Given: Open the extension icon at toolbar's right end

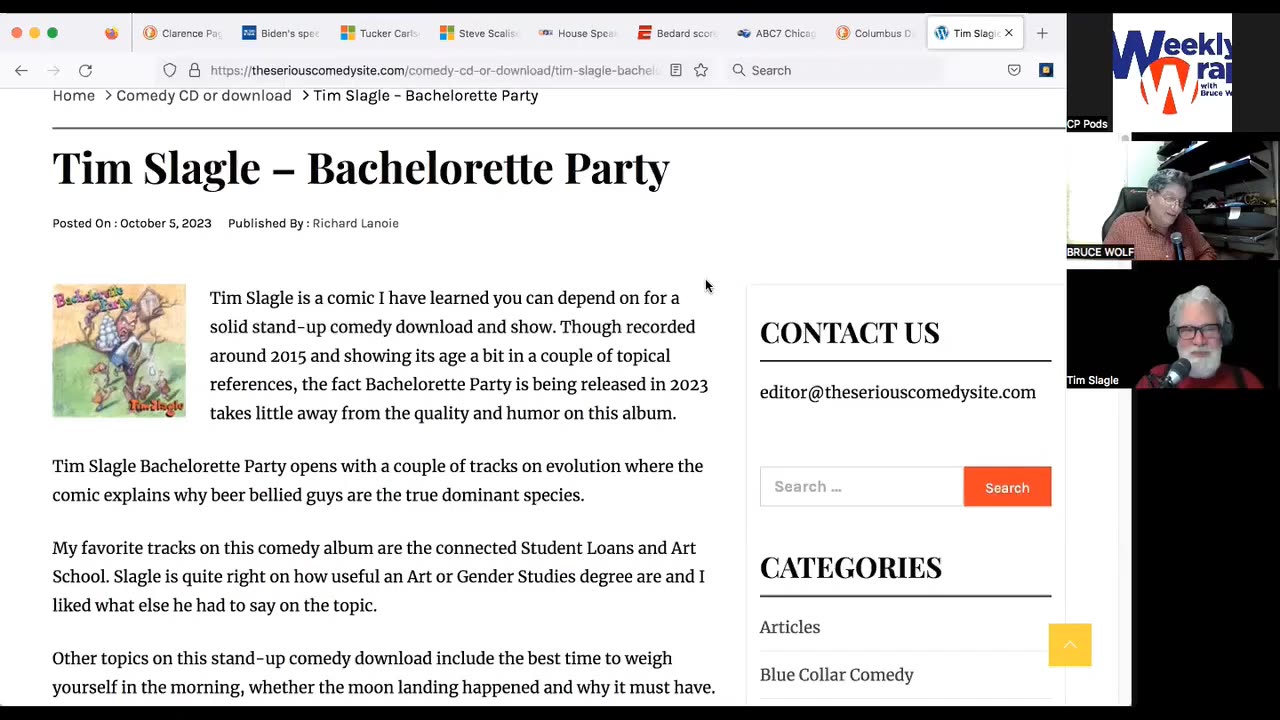Looking at the screenshot, I should [x=1046, y=70].
